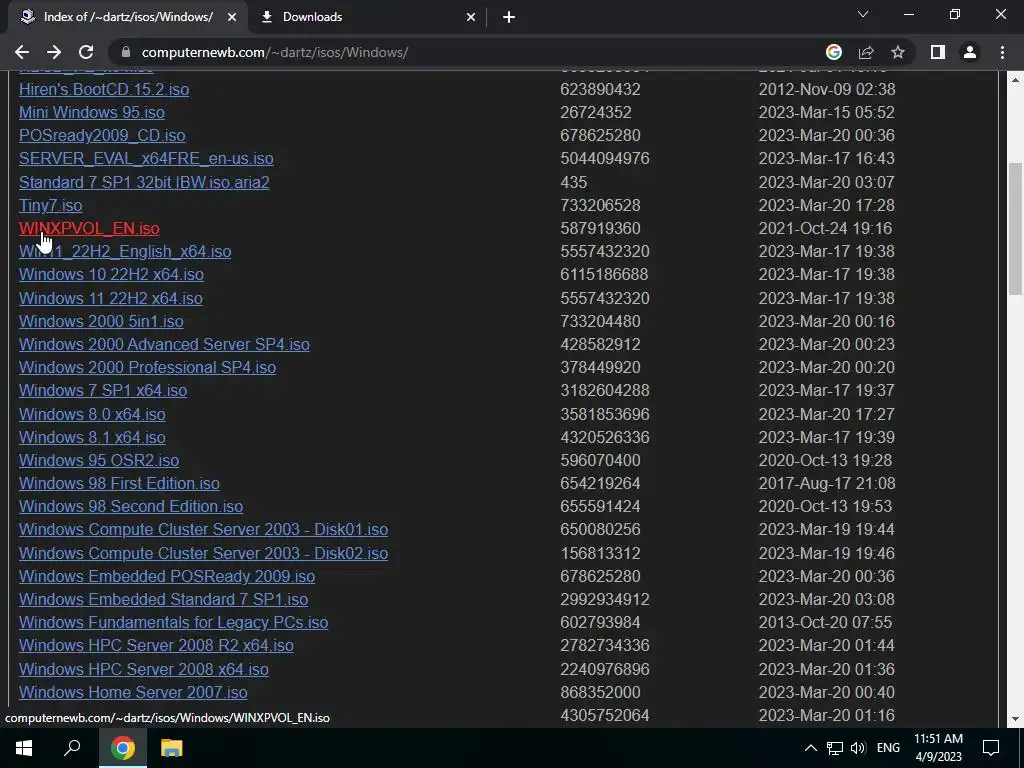Open Windows 95 OSR2.iso link
This screenshot has width=1024, height=768.
(x=99, y=460)
